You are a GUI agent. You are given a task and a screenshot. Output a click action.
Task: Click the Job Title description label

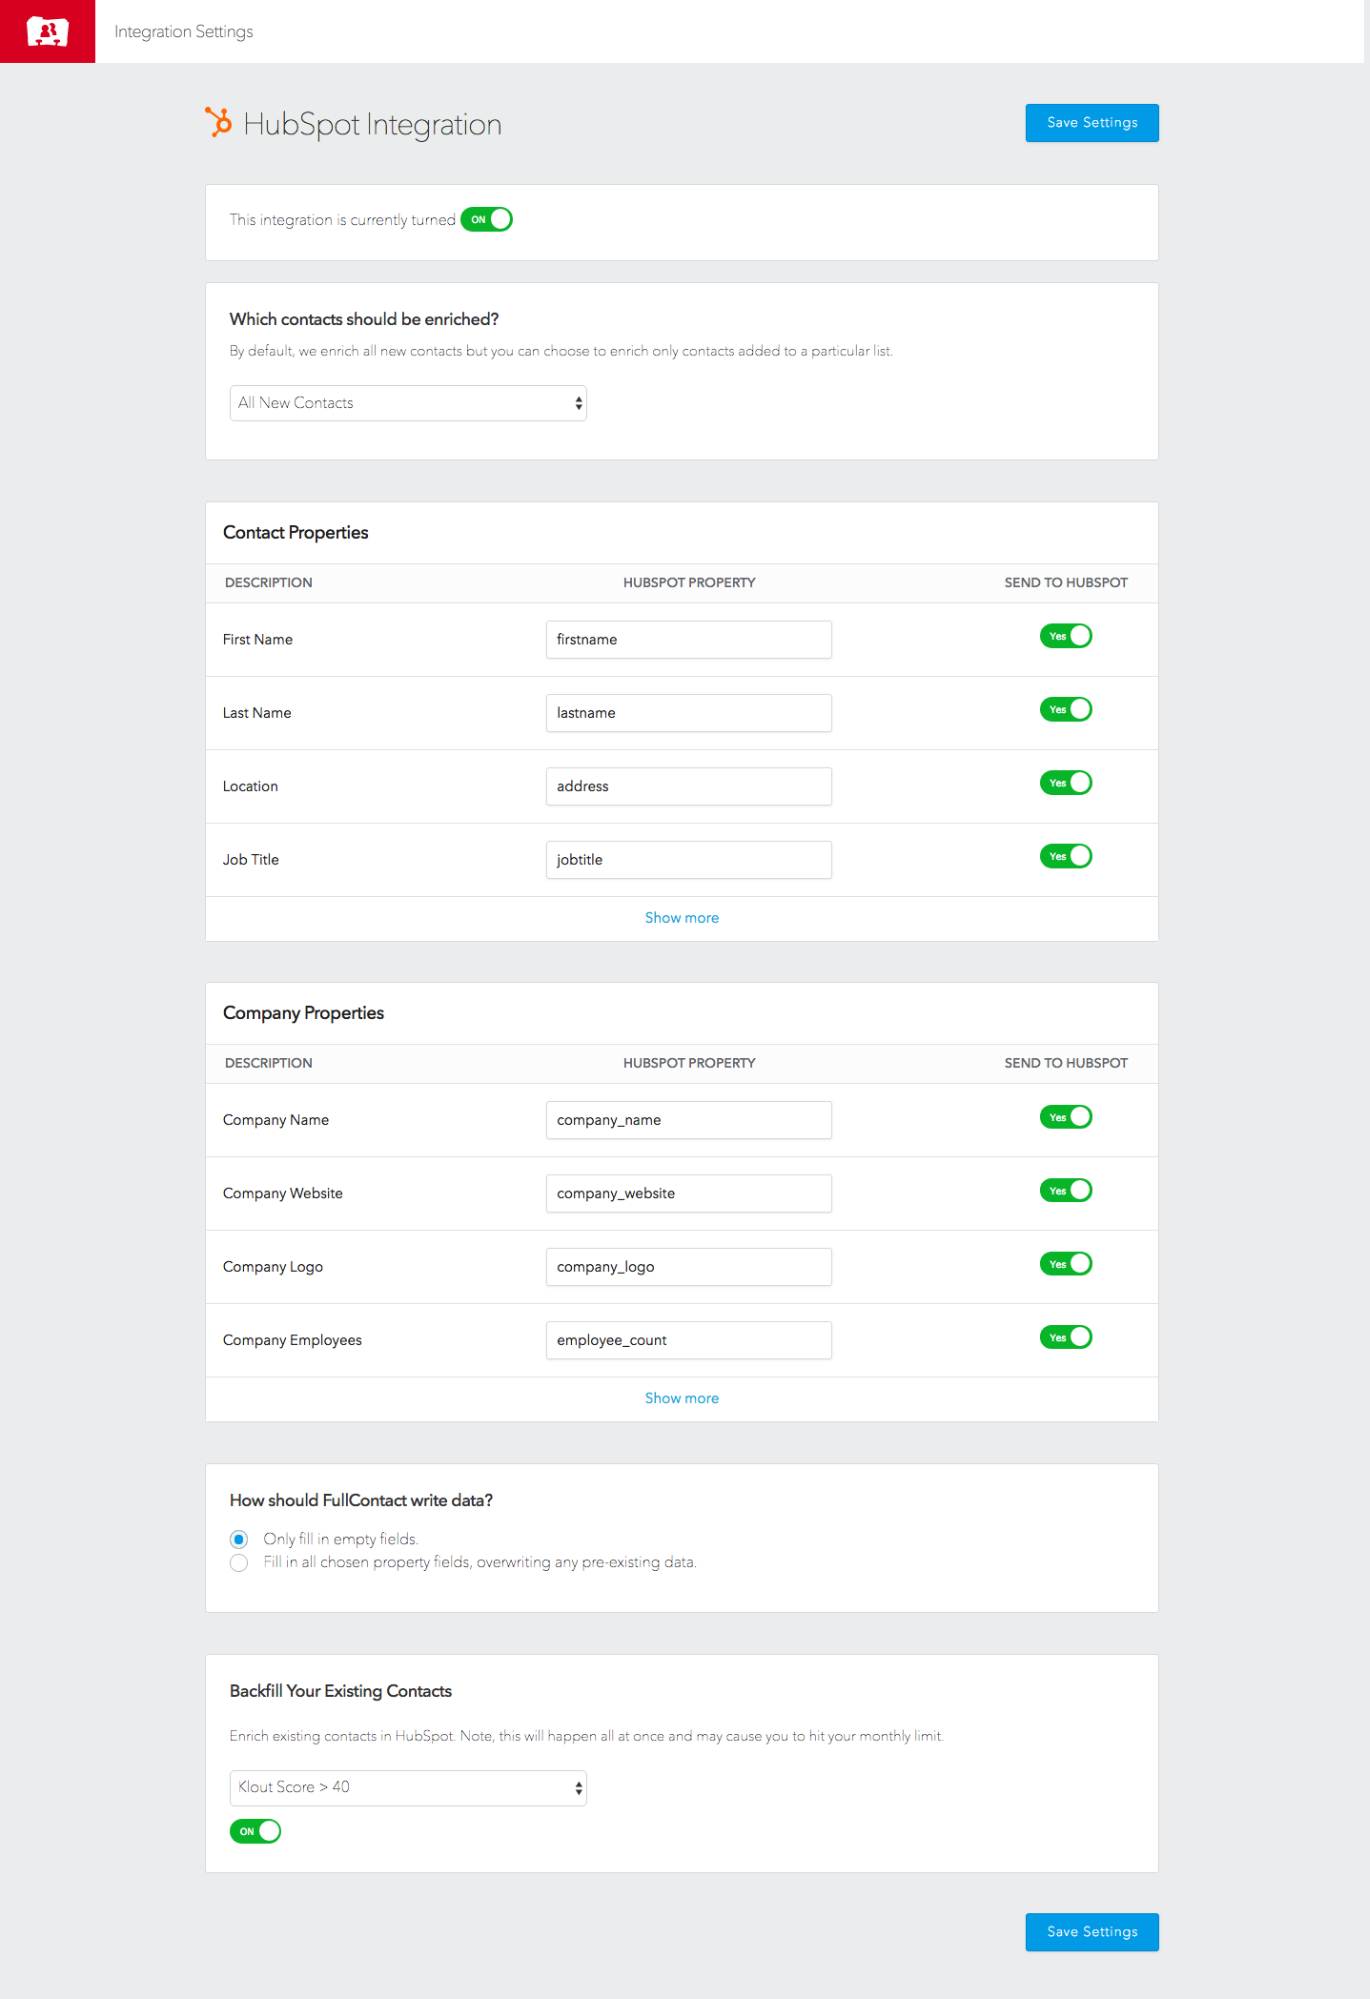pyautogui.click(x=251, y=860)
